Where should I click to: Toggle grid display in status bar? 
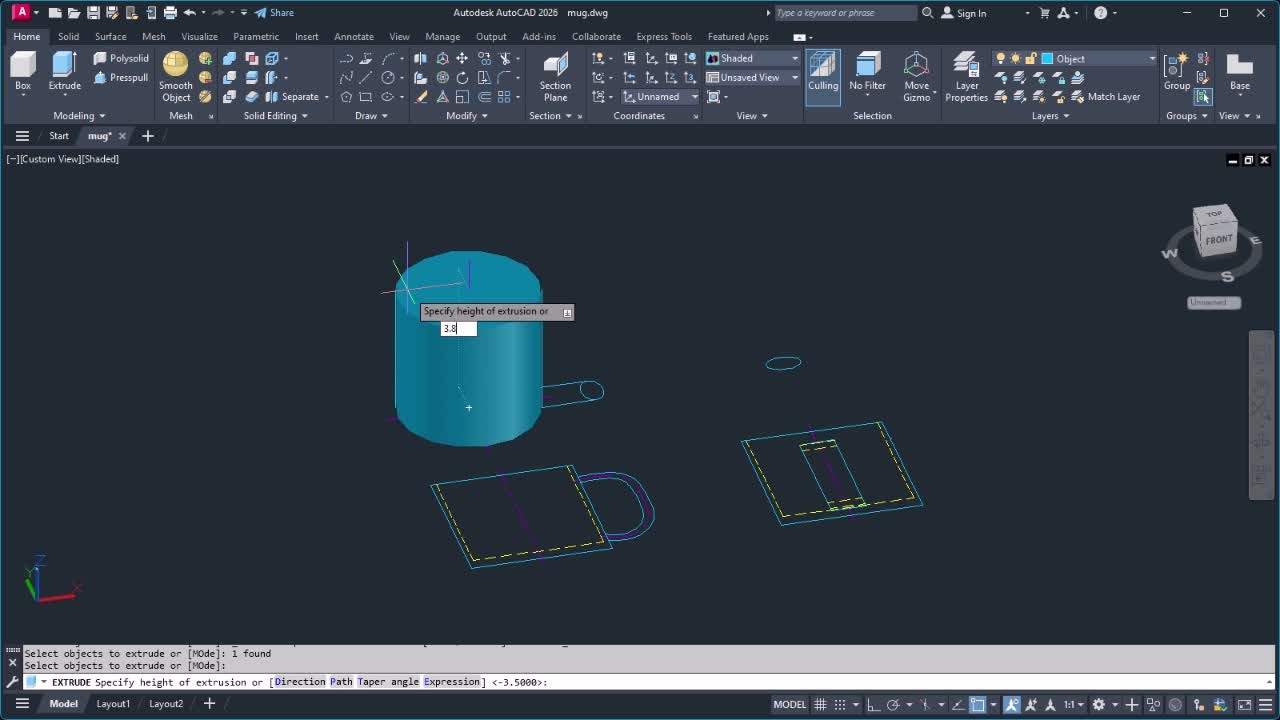[821, 704]
